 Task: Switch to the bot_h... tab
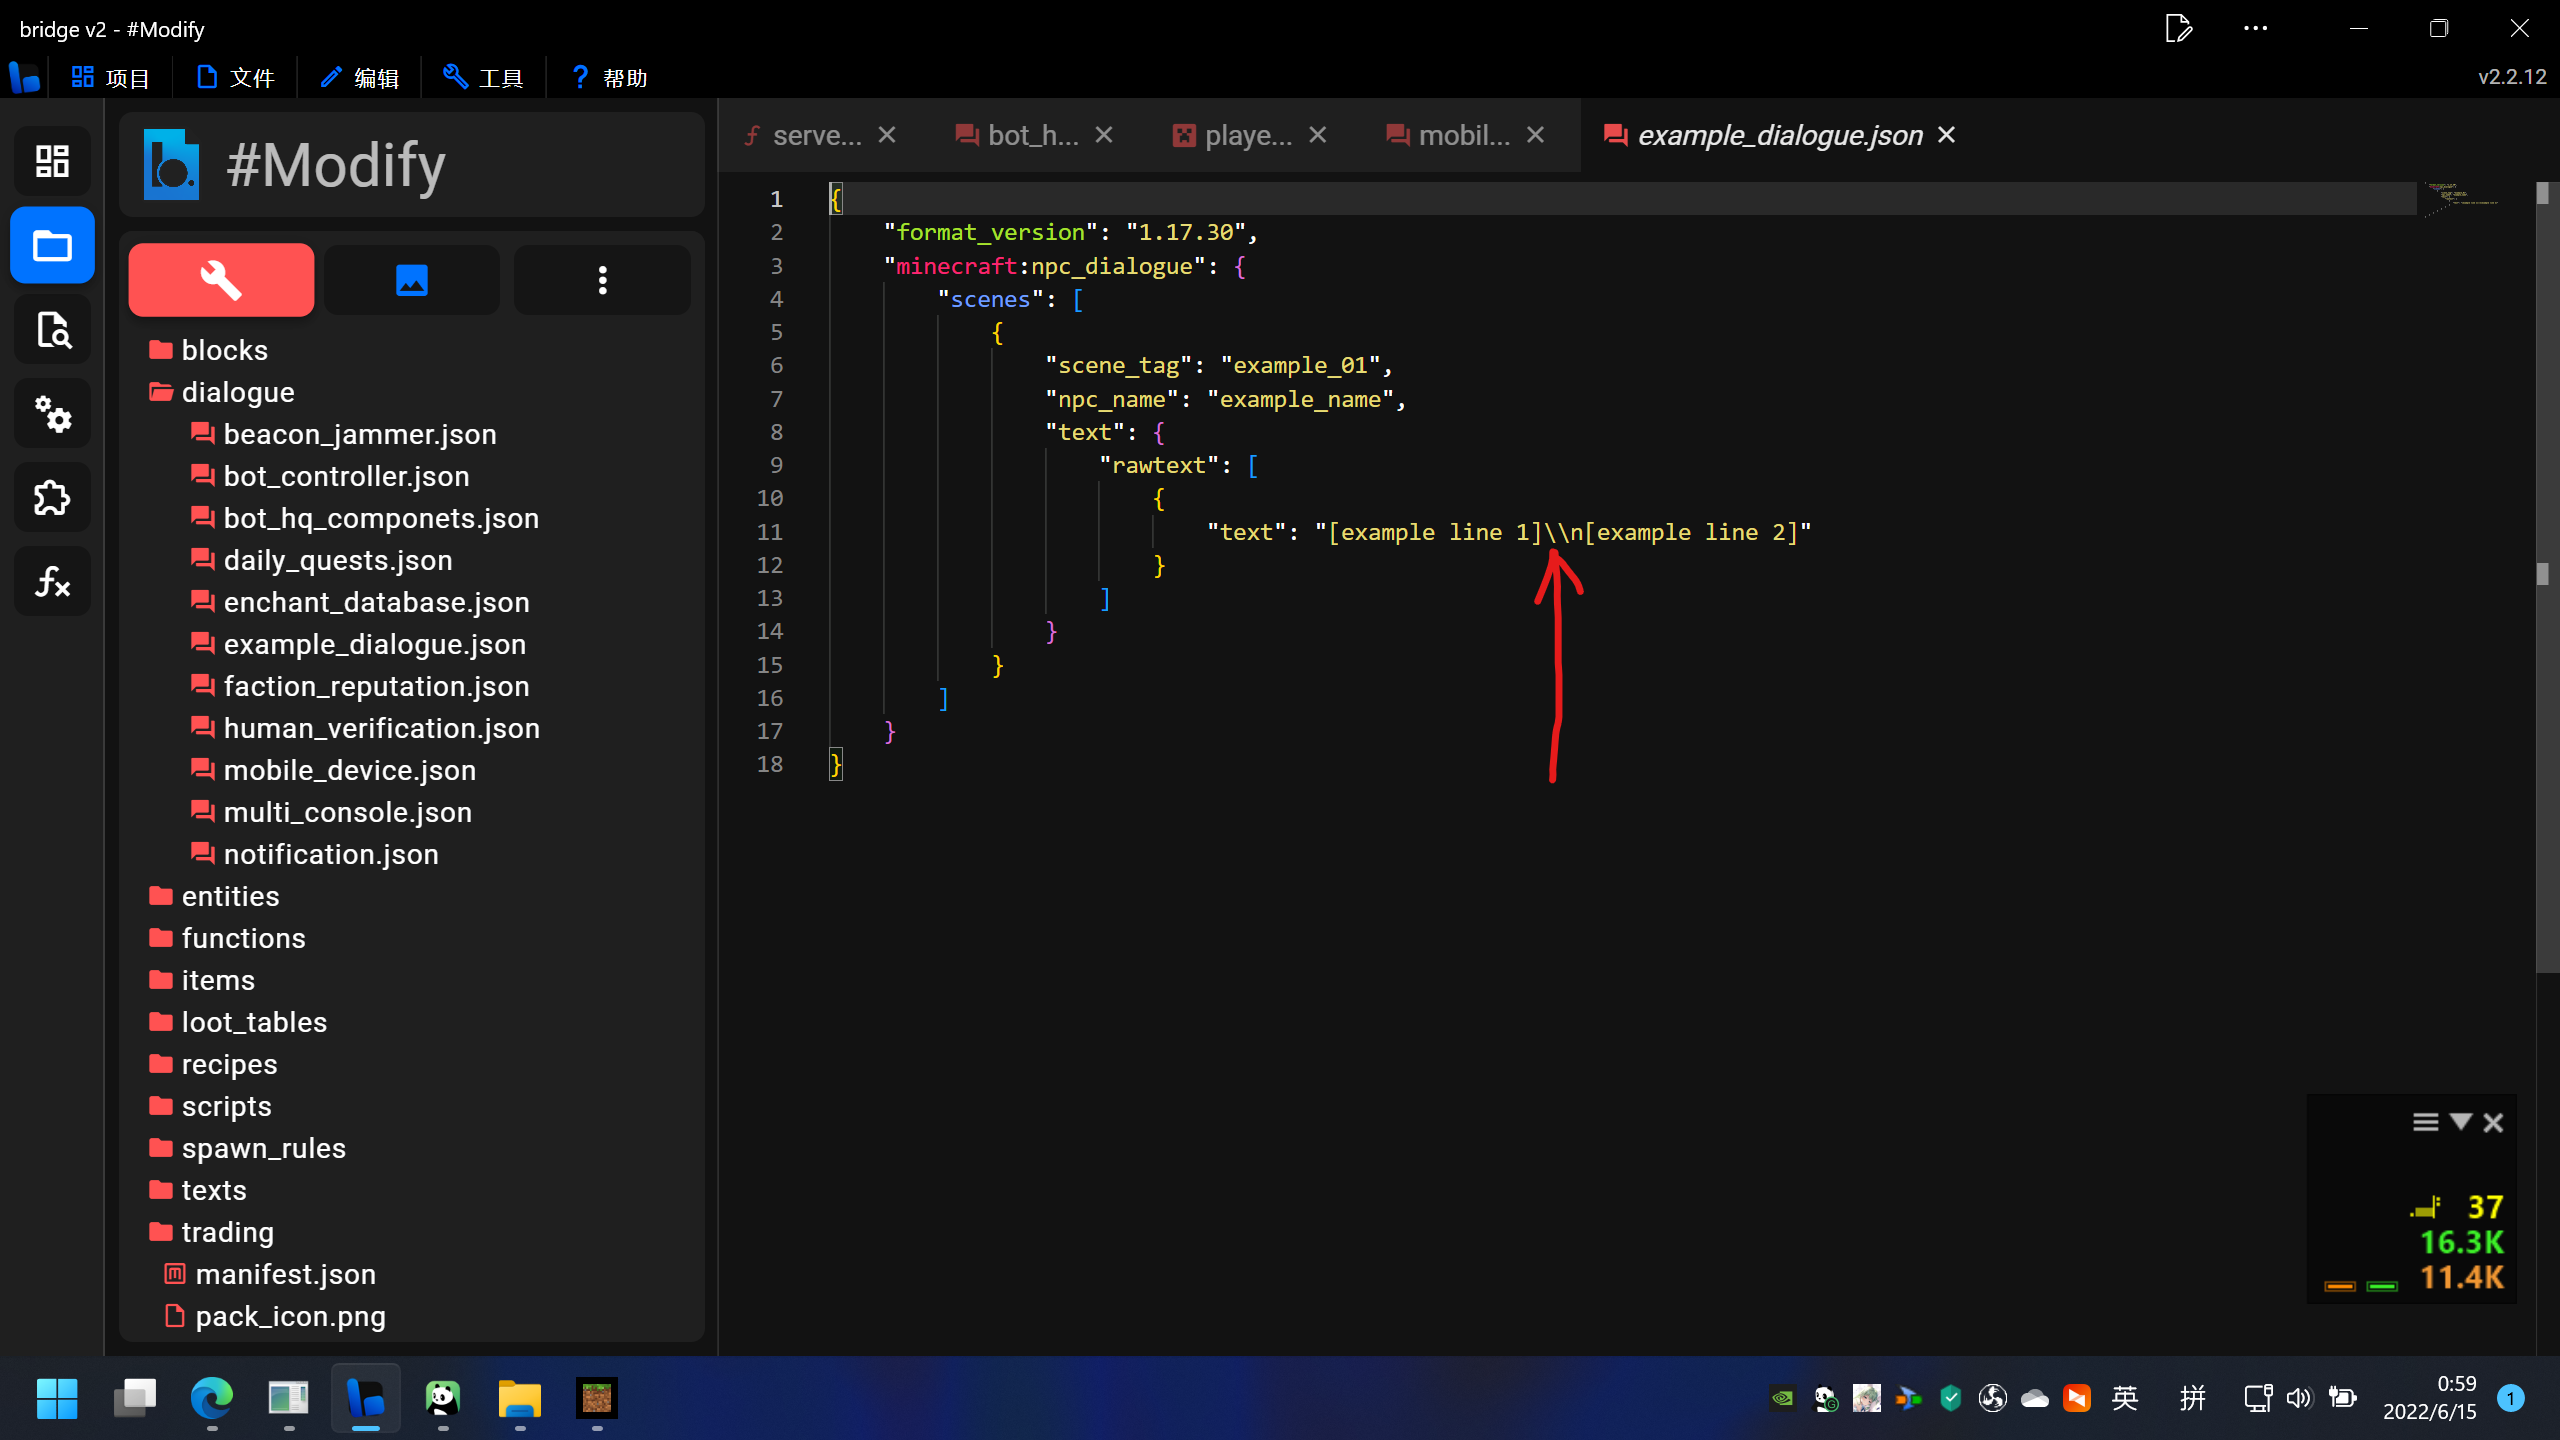[1032, 134]
